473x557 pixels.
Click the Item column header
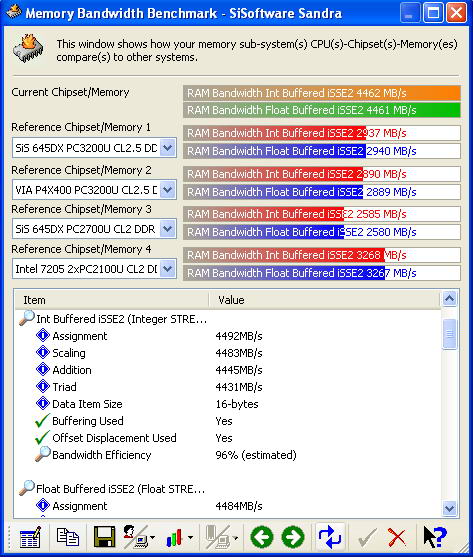coord(112,300)
